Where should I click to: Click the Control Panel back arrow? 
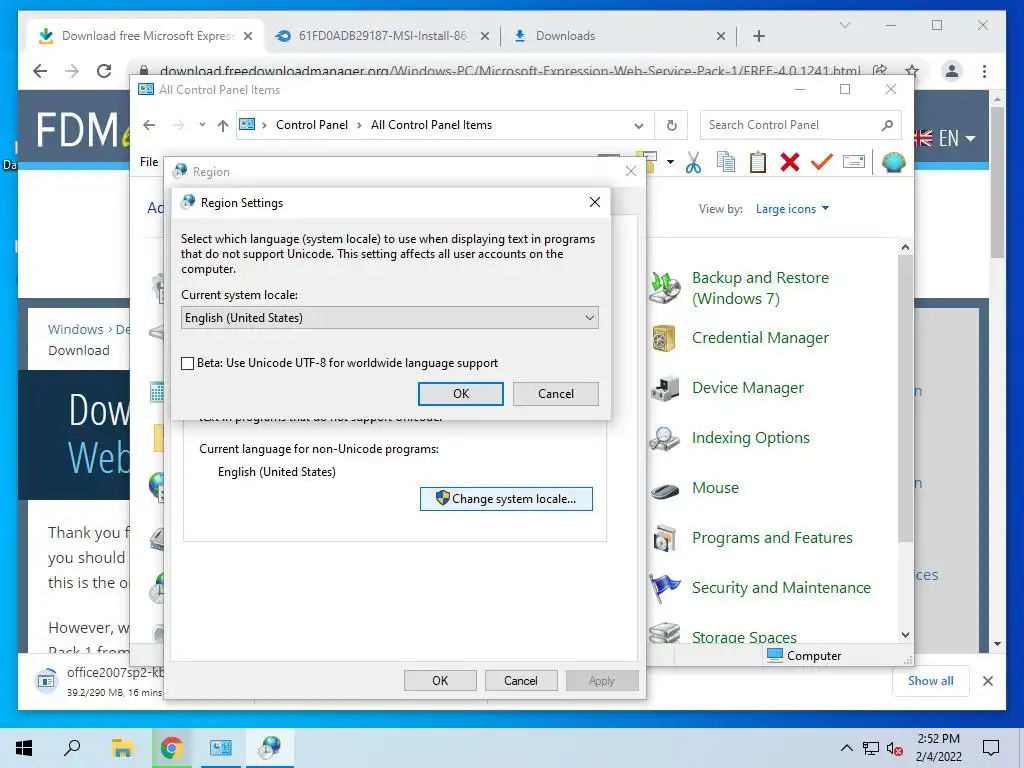150,125
